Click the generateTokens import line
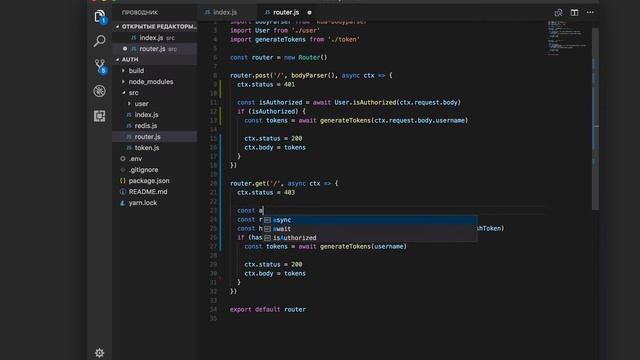The width and height of the screenshot is (640, 360). pyautogui.click(x=295, y=40)
